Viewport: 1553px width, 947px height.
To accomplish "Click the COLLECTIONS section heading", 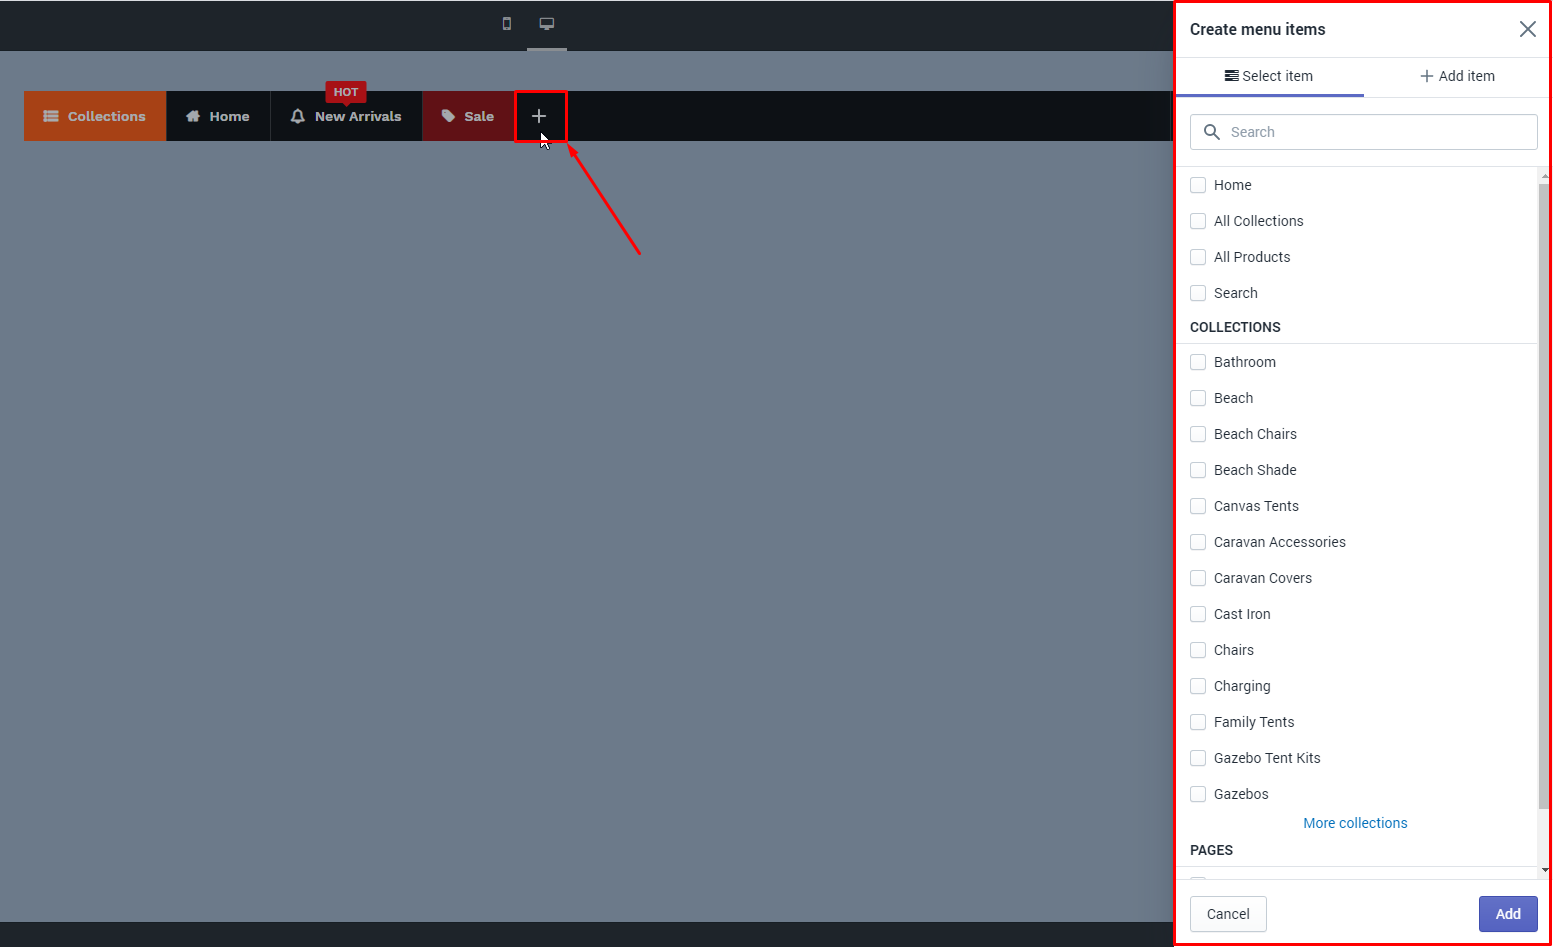I will click(x=1235, y=327).
